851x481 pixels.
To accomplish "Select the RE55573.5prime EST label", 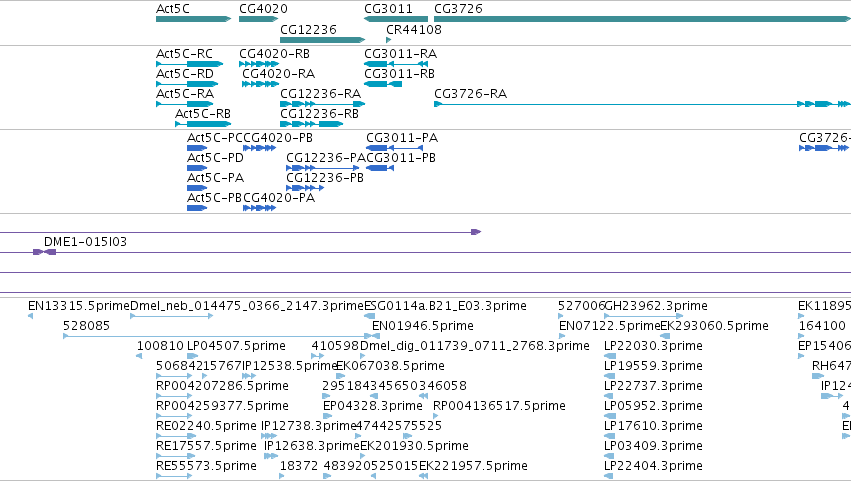I will pyautogui.click(x=206, y=466).
